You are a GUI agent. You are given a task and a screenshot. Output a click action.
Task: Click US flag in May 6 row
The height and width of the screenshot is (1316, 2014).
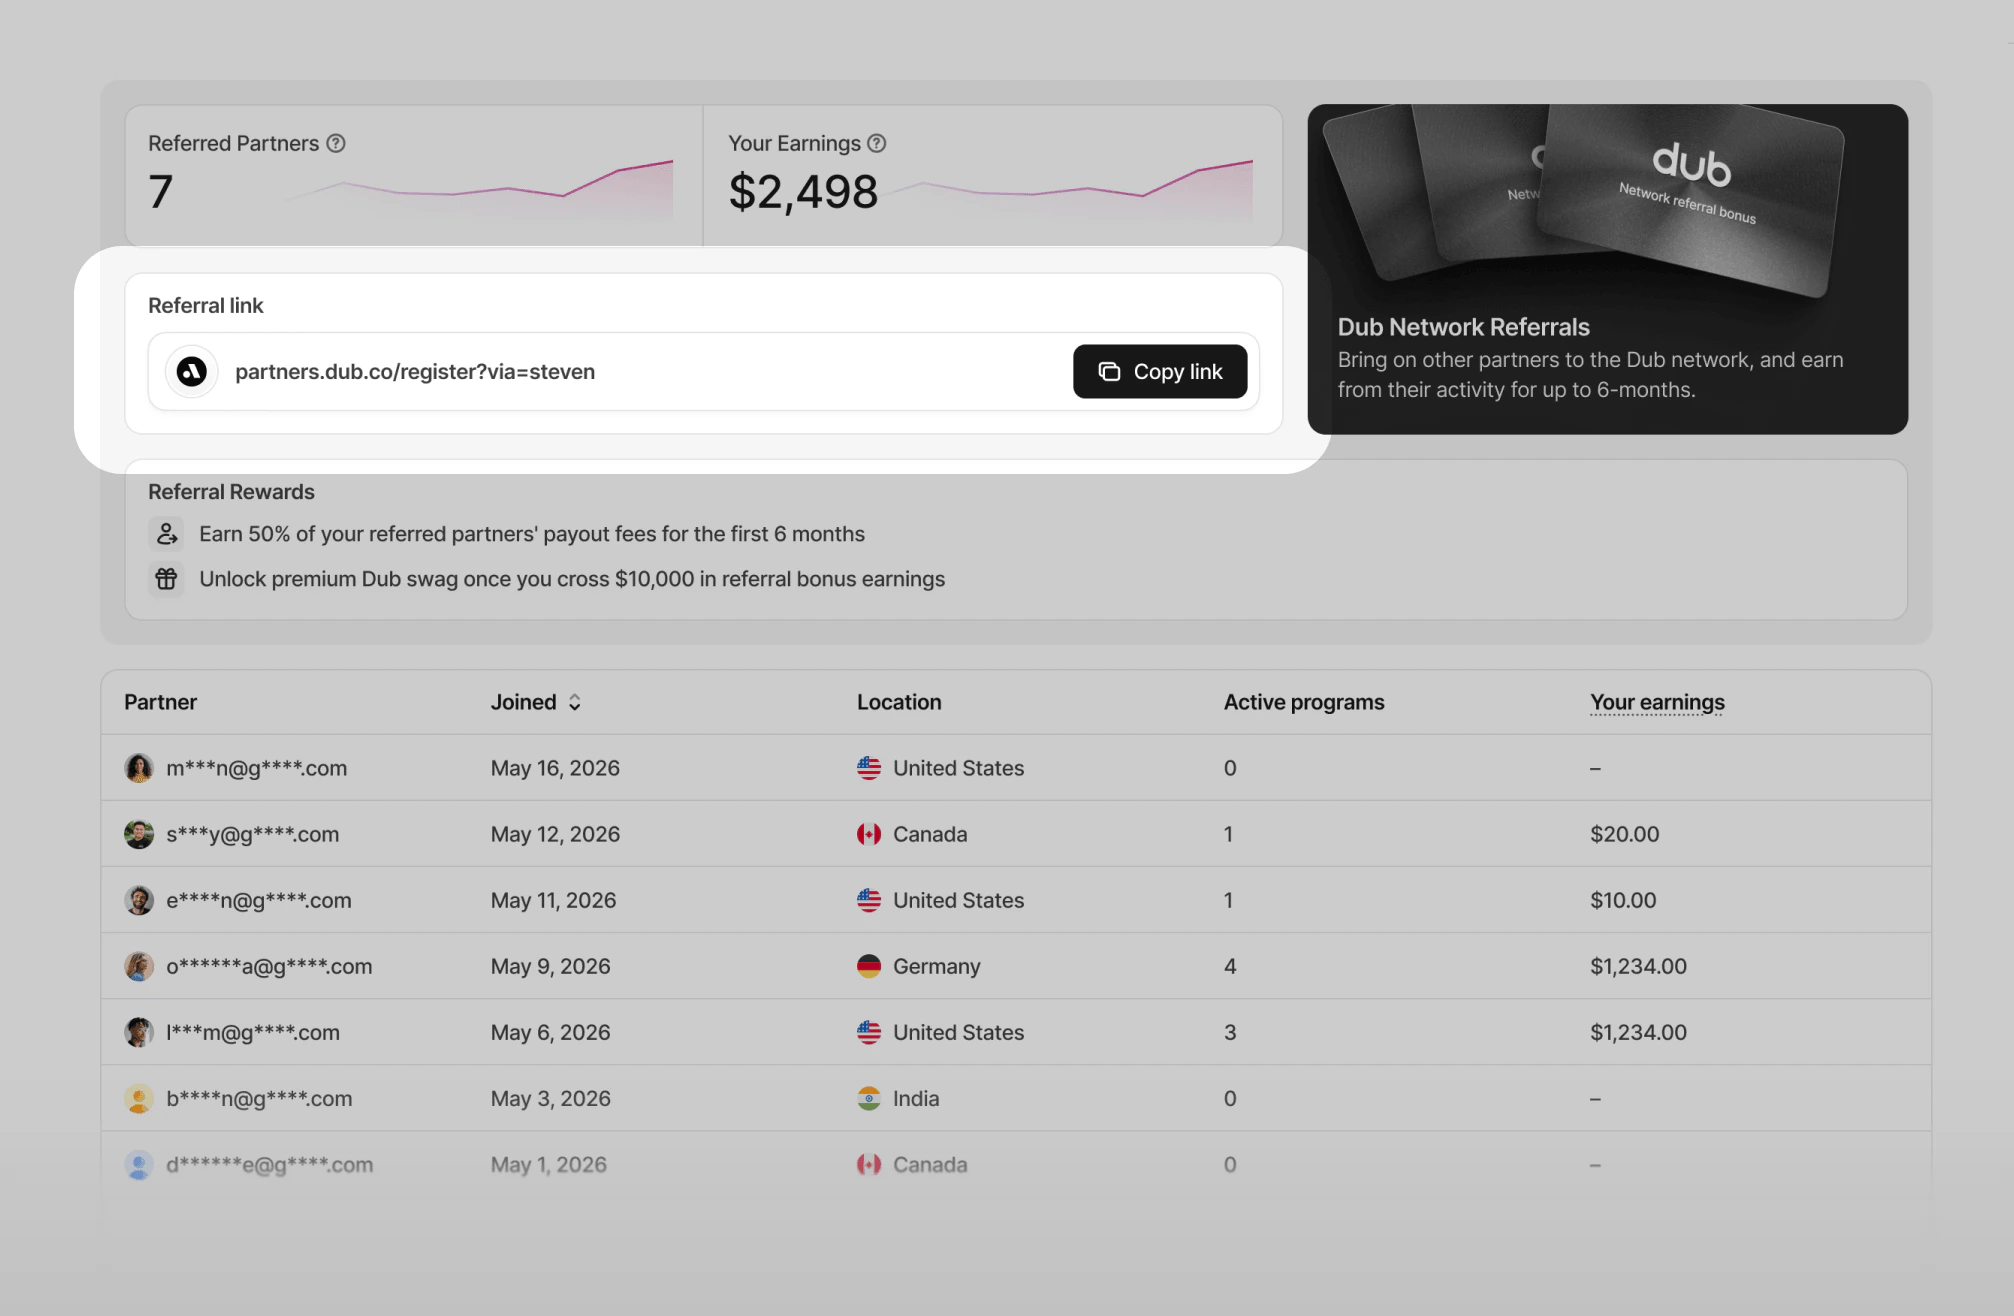tap(869, 1032)
